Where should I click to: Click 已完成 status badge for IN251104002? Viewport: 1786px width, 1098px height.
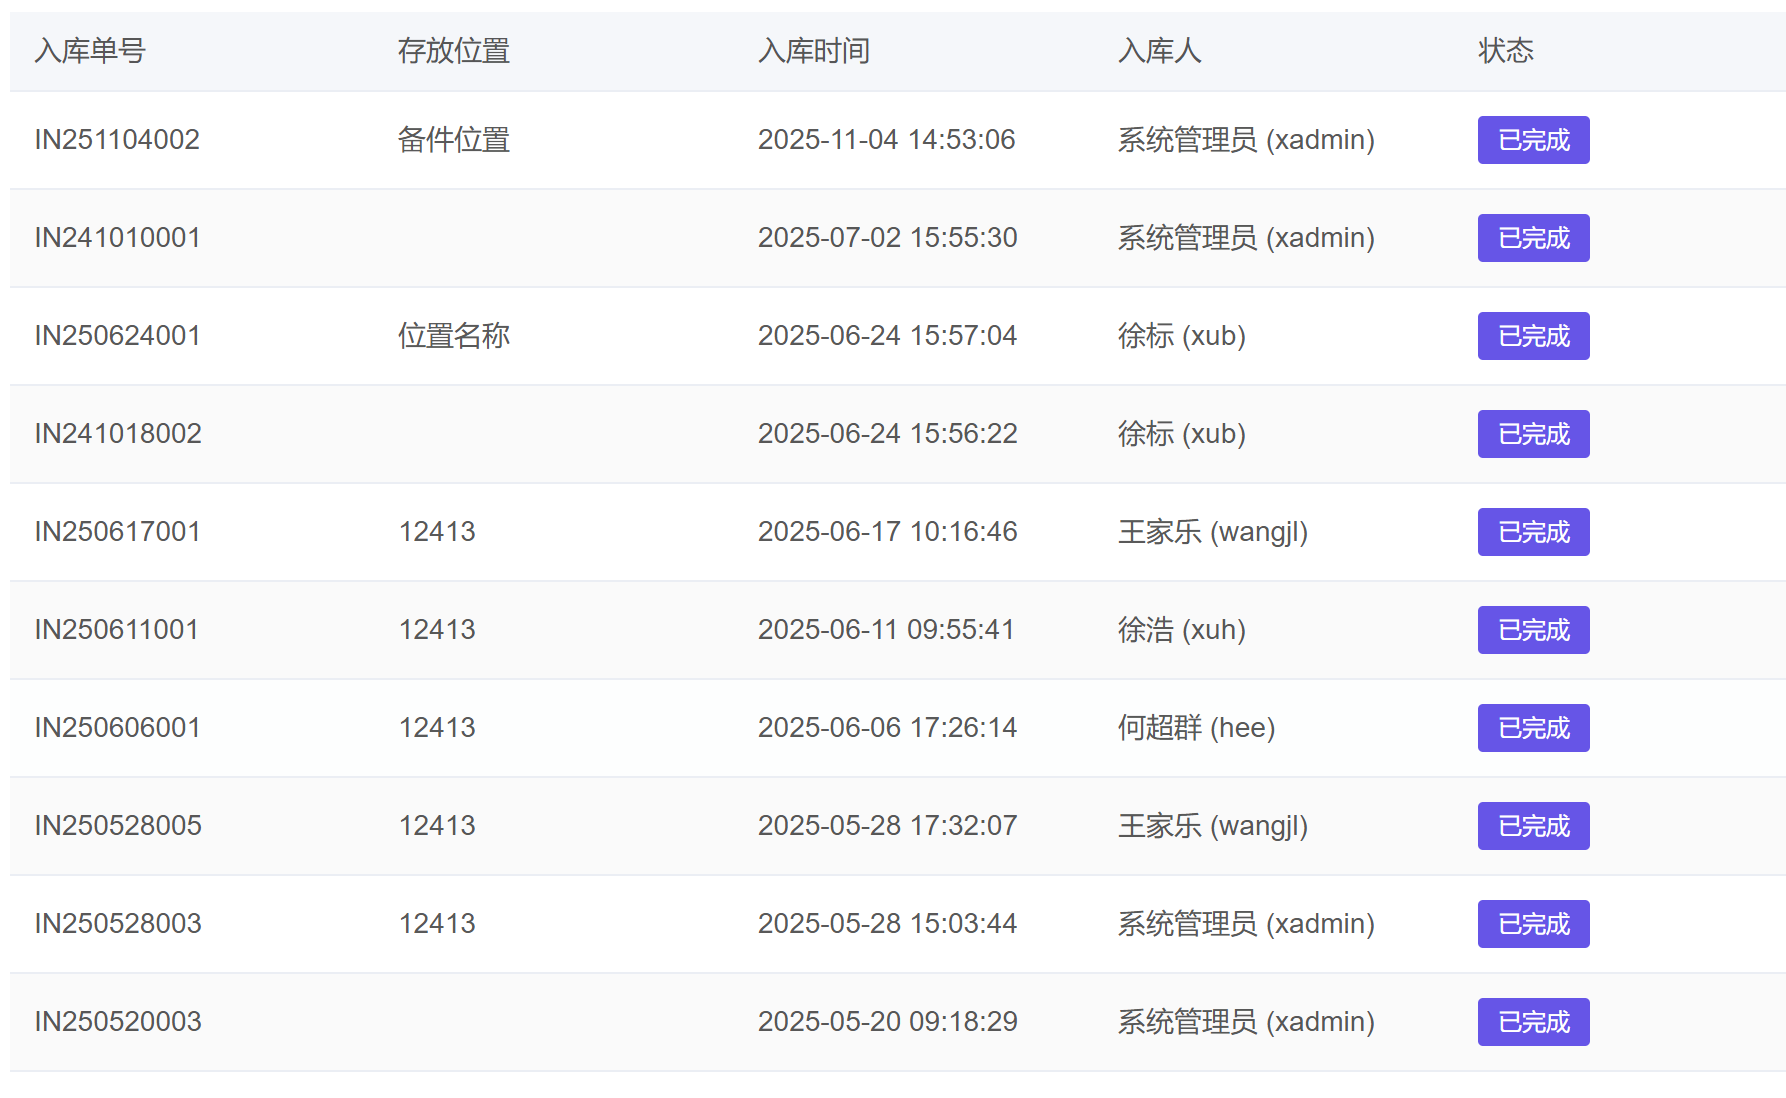coord(1533,140)
